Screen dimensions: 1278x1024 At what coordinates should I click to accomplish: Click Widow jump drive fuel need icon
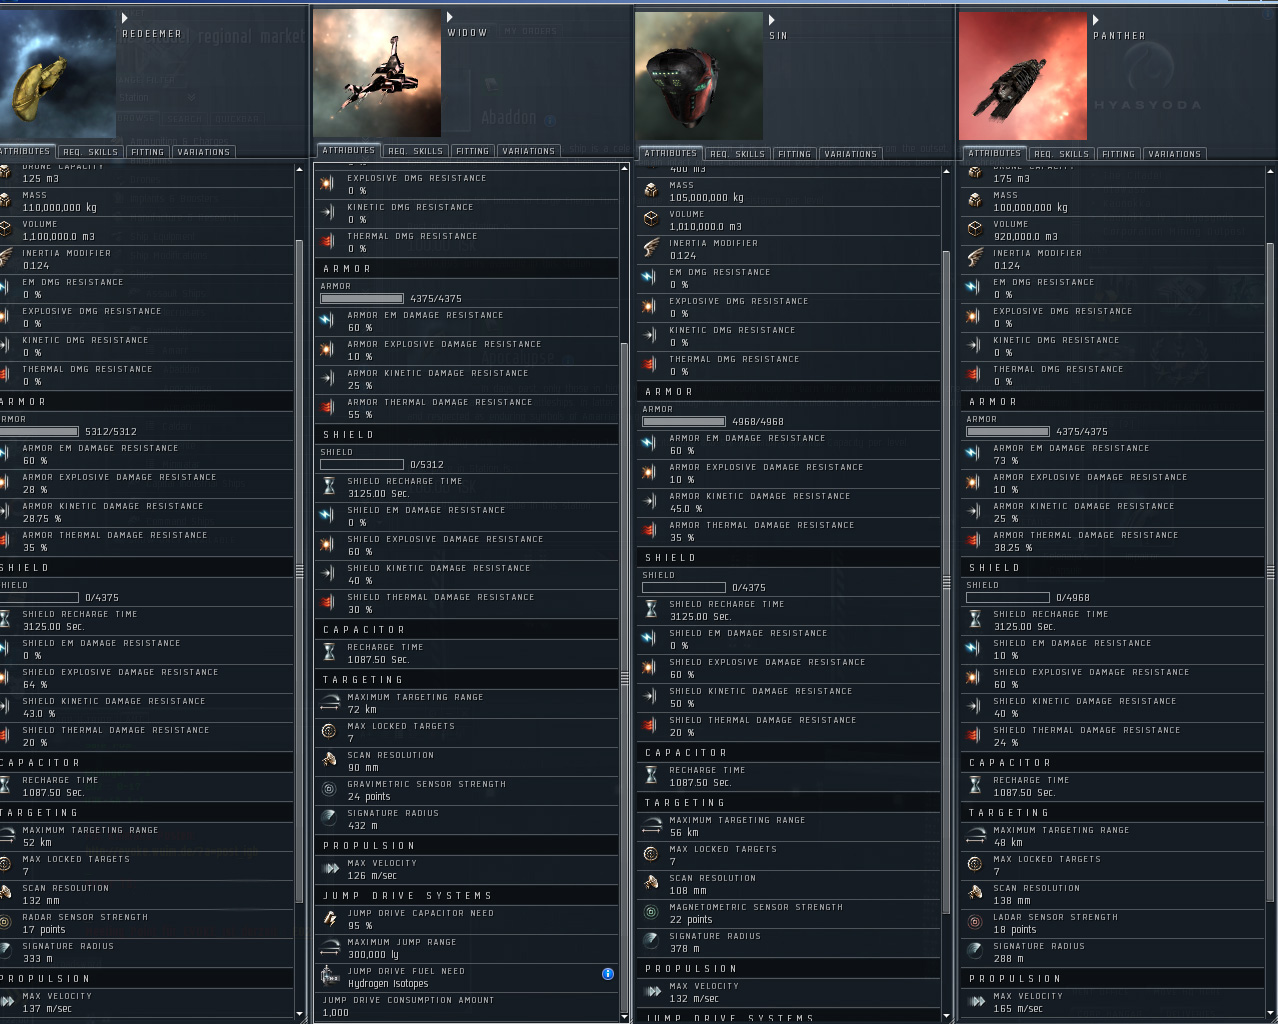329,977
